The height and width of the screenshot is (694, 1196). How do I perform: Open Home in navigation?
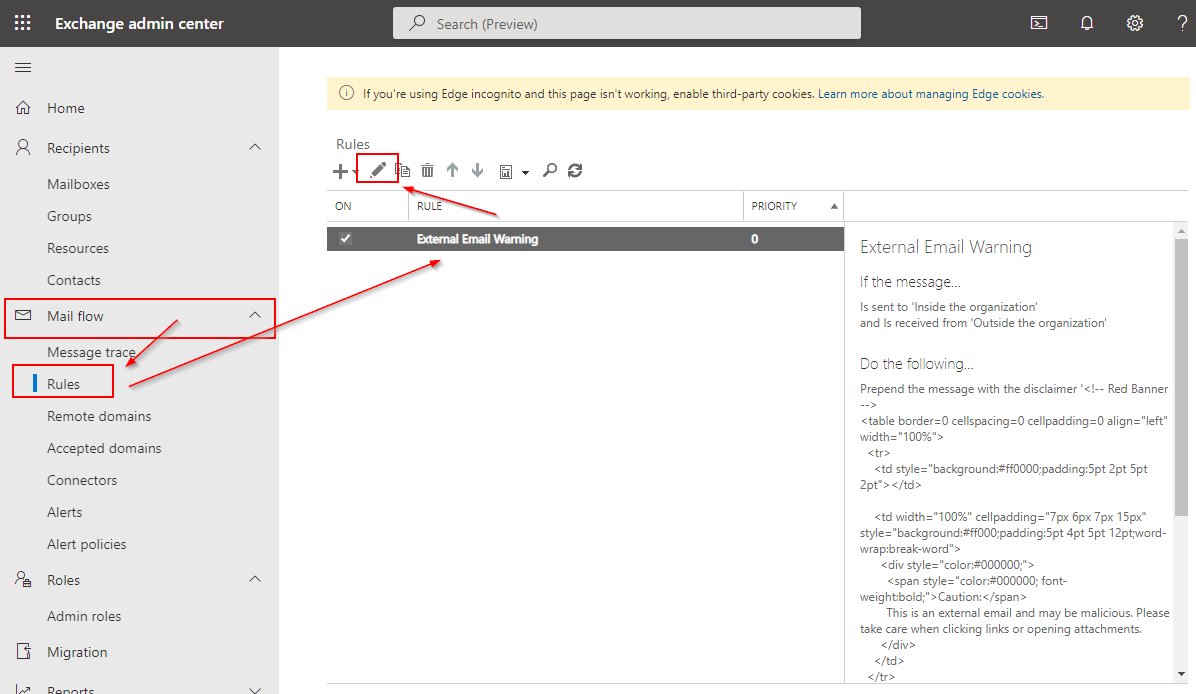tap(66, 108)
